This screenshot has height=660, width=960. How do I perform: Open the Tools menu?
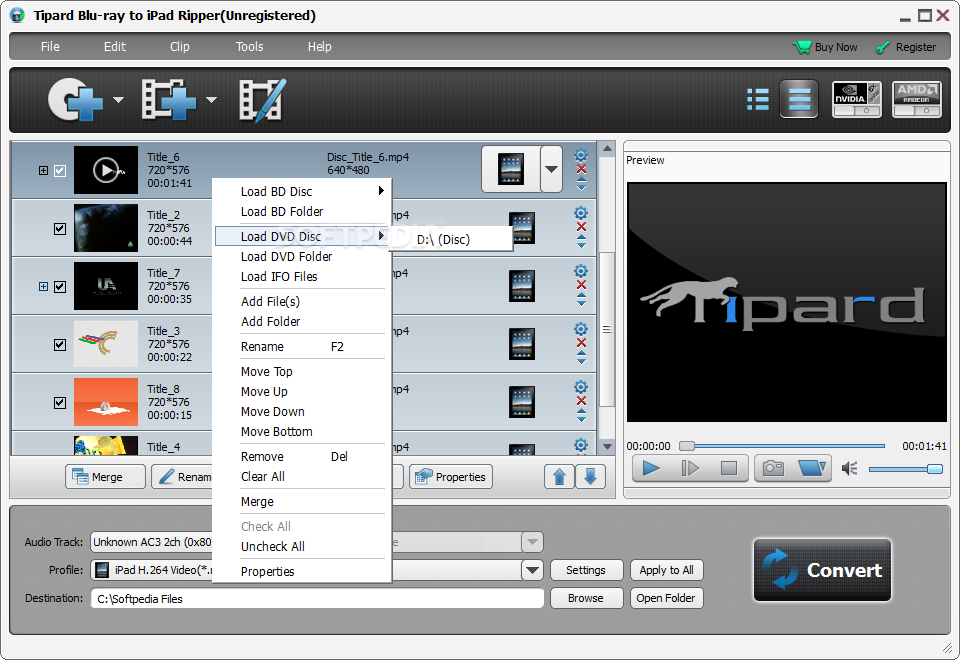pyautogui.click(x=249, y=47)
